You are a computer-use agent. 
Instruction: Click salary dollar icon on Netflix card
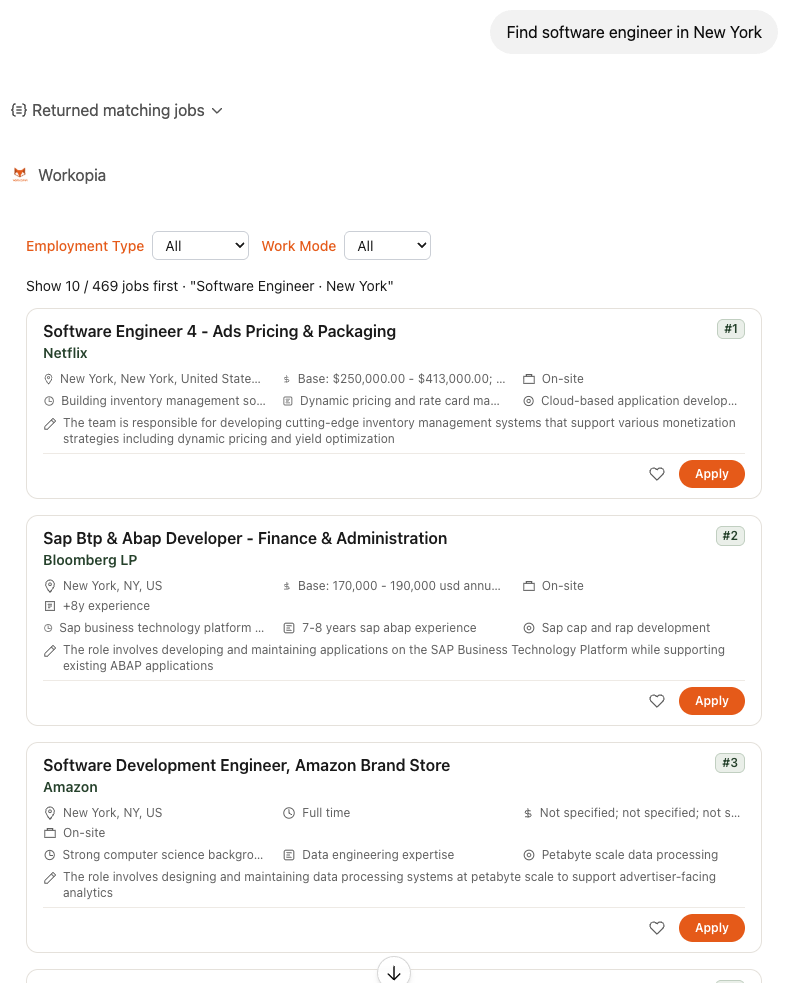(x=287, y=379)
